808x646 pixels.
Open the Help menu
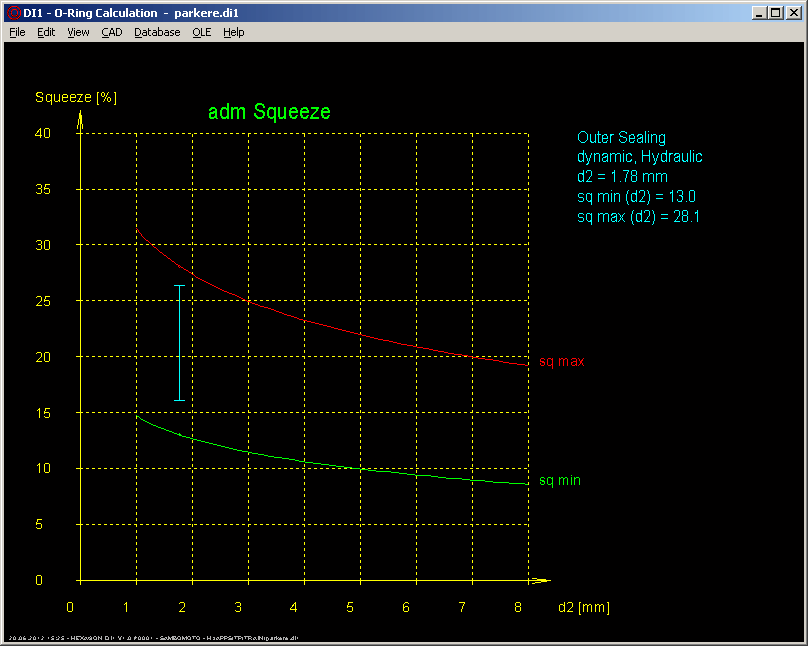point(233,32)
